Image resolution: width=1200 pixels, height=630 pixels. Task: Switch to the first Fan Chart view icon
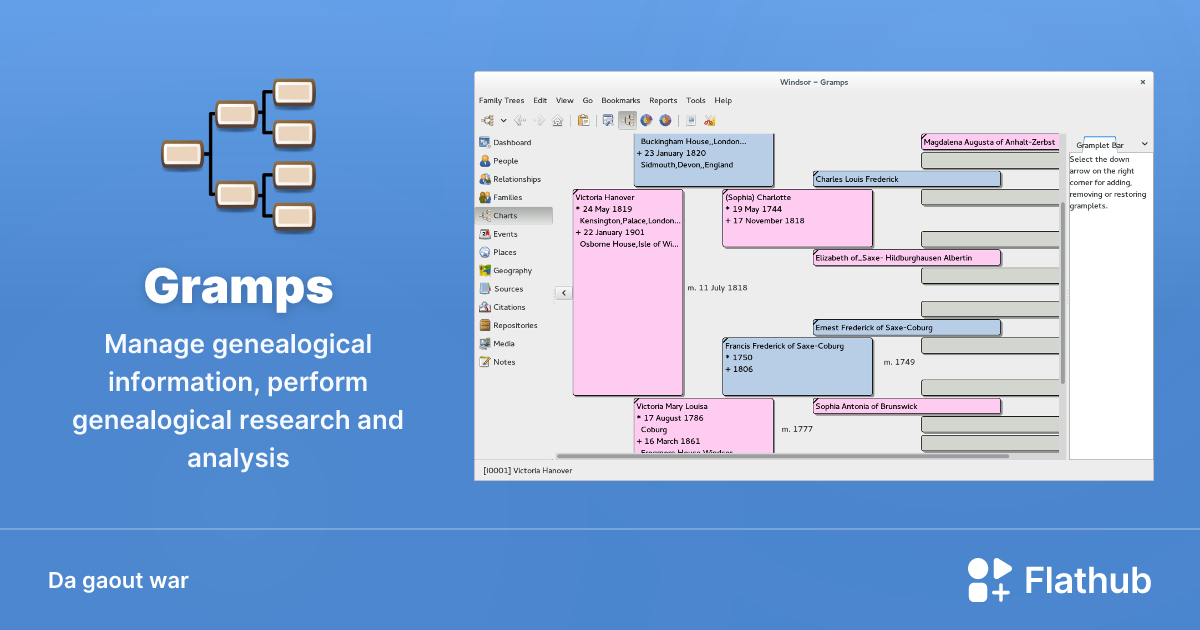[646, 121]
